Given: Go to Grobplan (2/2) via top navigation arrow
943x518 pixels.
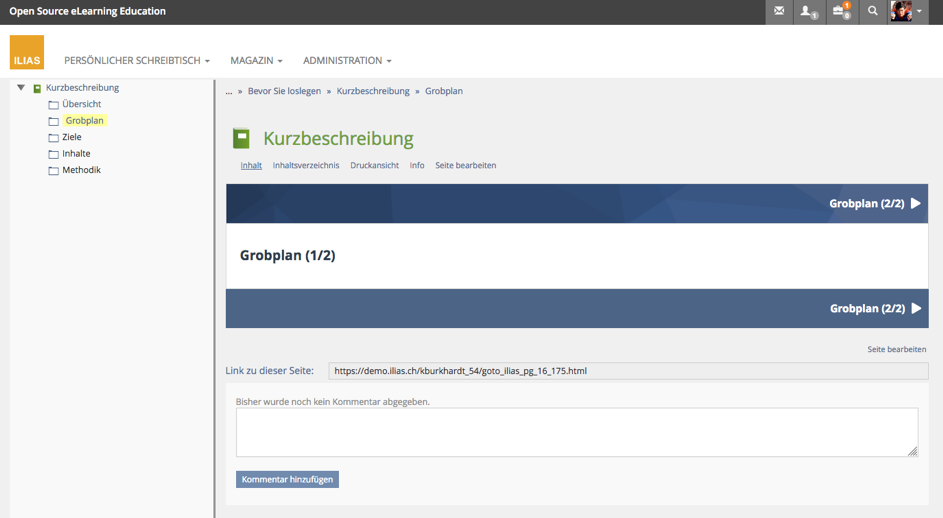Looking at the screenshot, I should [875, 204].
